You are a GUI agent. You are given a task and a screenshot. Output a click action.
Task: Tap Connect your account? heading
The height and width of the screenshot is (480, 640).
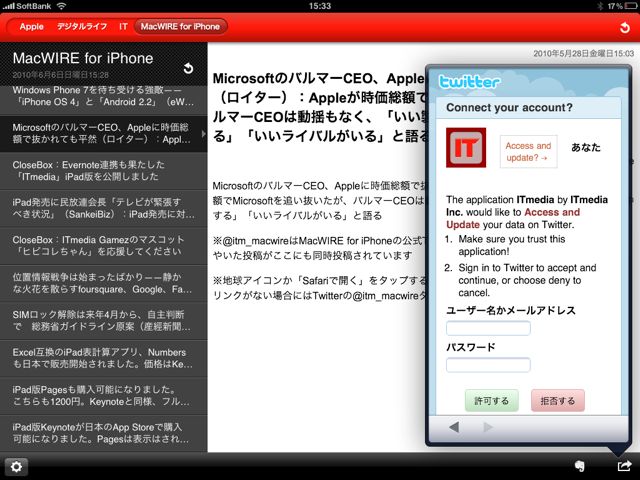pyautogui.click(x=509, y=108)
